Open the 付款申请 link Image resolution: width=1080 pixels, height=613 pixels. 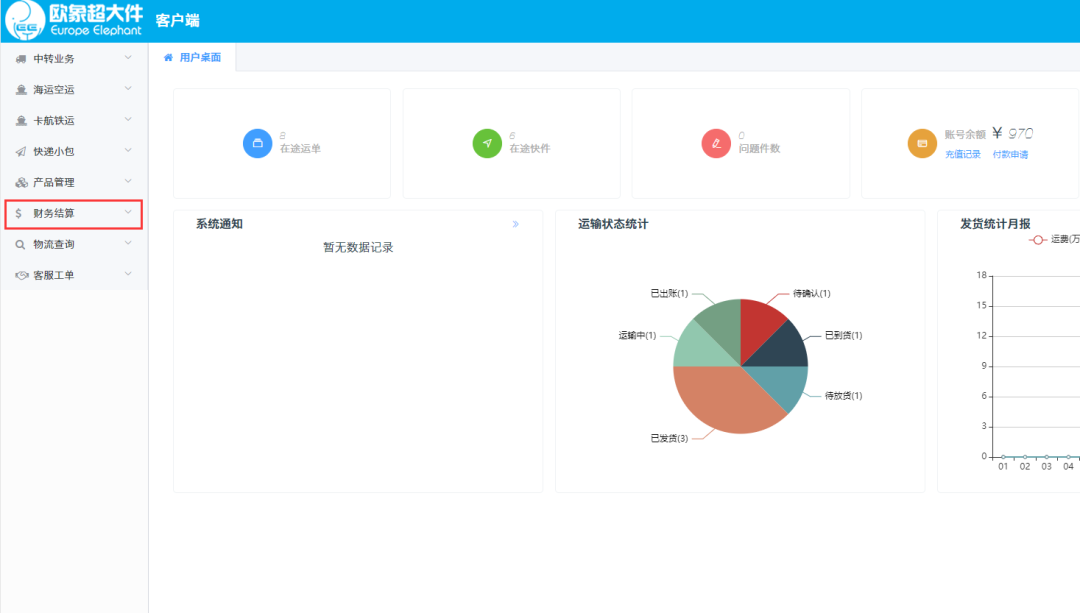[x=1010, y=154]
